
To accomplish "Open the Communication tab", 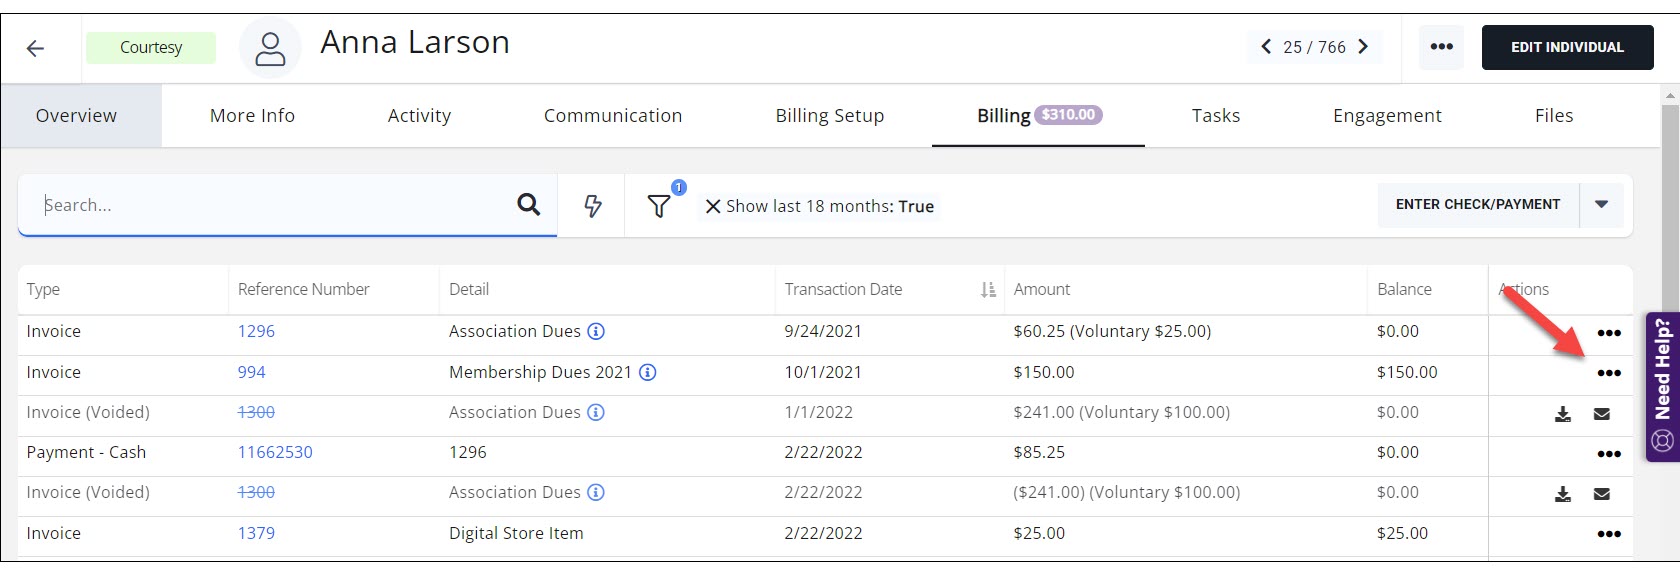I will (612, 116).
